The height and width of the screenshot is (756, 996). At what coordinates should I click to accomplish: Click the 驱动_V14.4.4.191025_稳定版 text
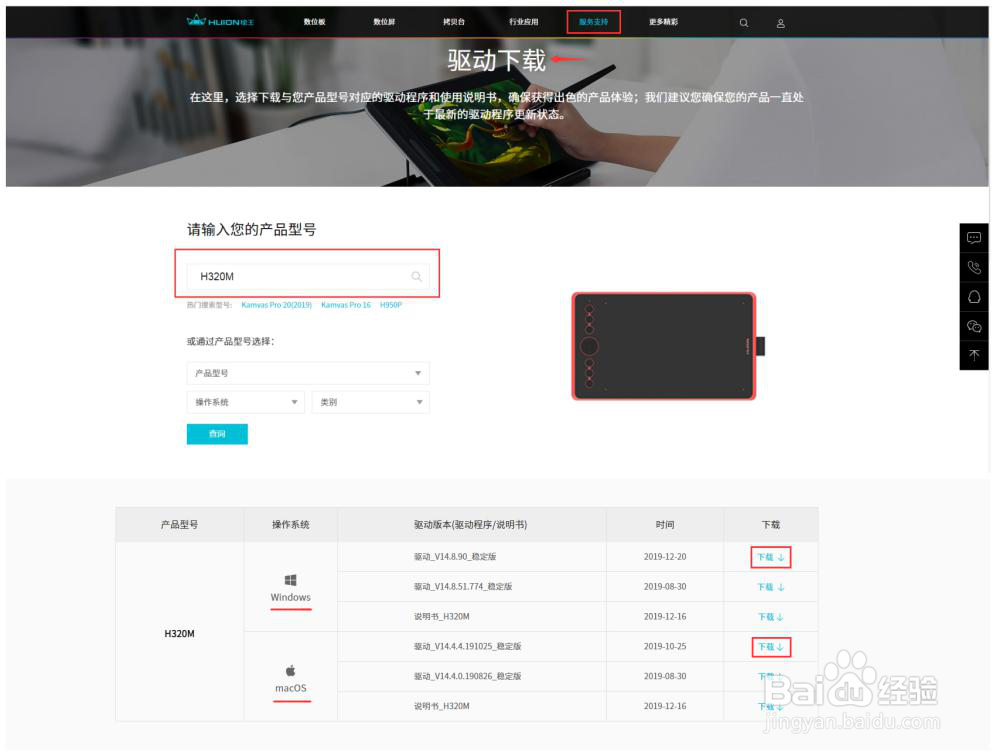click(x=468, y=646)
